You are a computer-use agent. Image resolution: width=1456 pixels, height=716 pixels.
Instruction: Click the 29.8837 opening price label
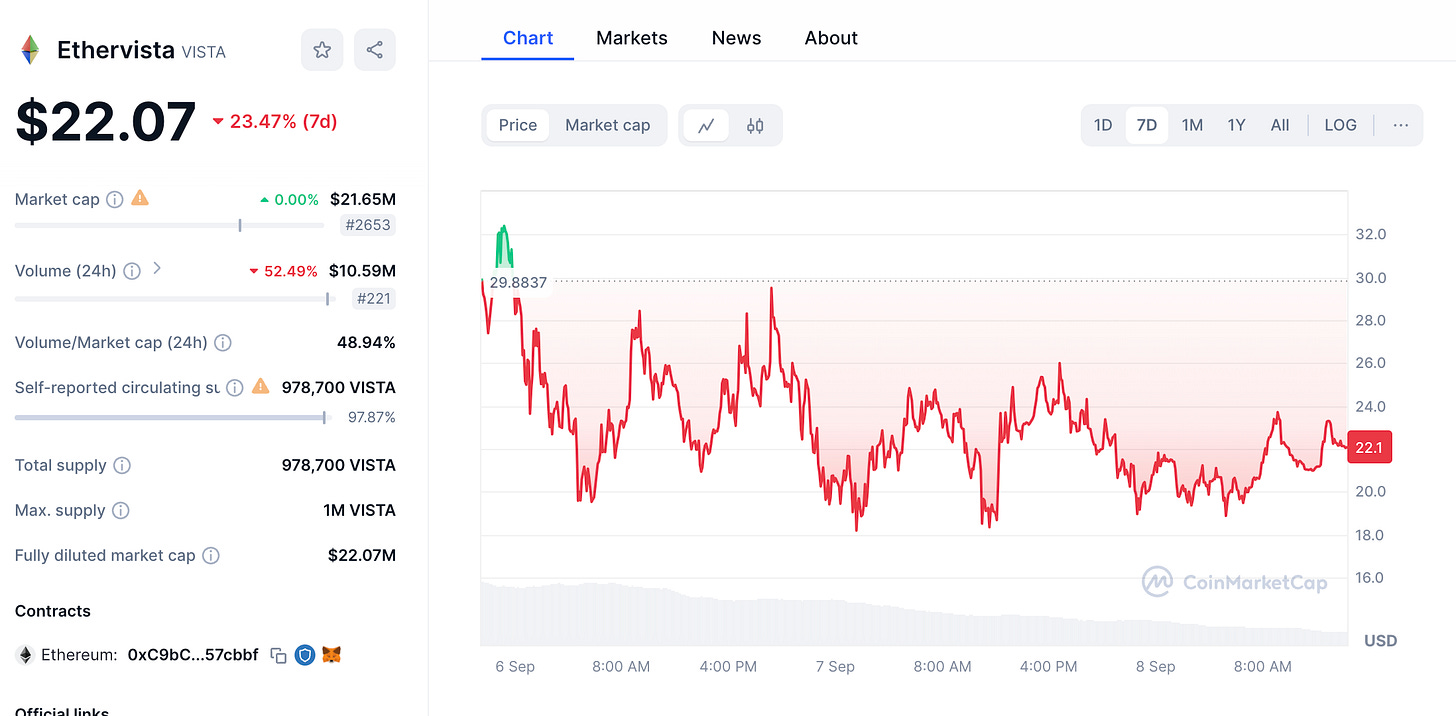518,283
